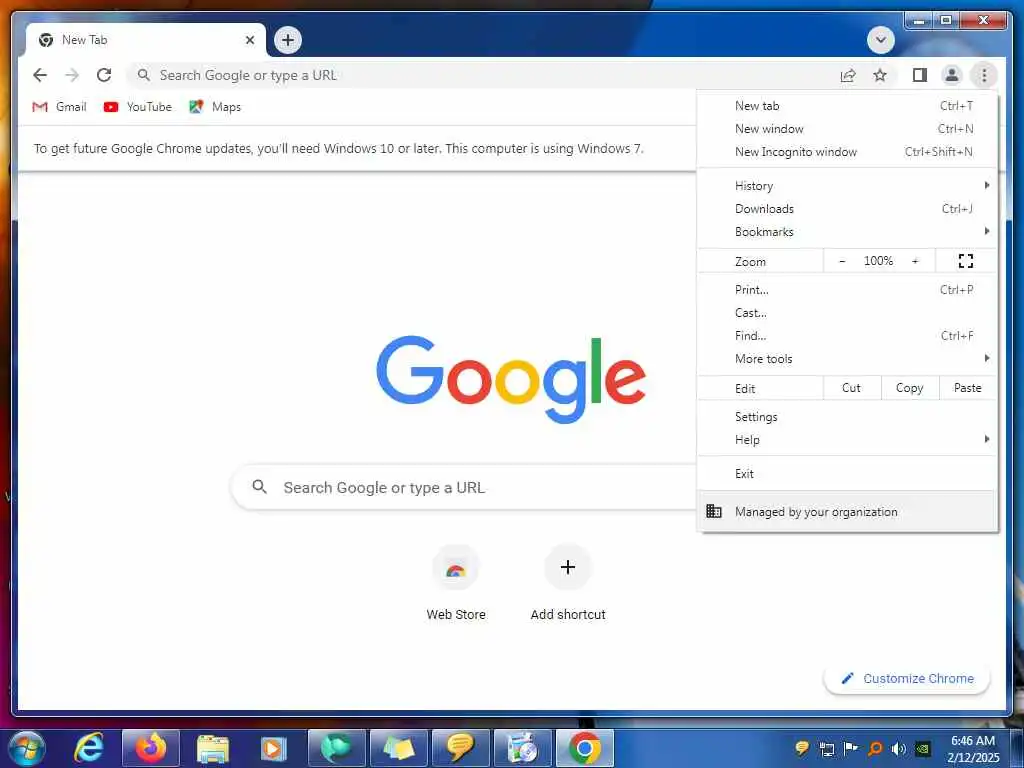
Task: Select New window menu item
Action: (847, 129)
